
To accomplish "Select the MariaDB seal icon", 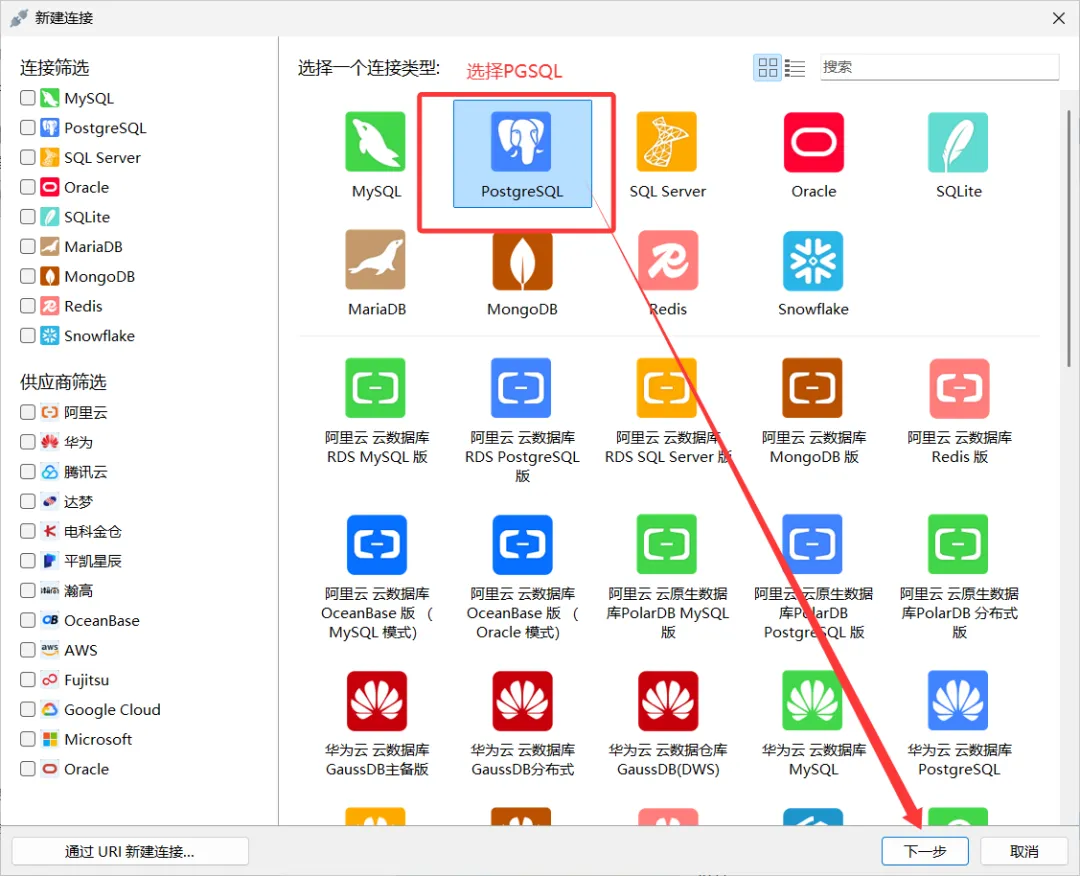I will (x=375, y=260).
